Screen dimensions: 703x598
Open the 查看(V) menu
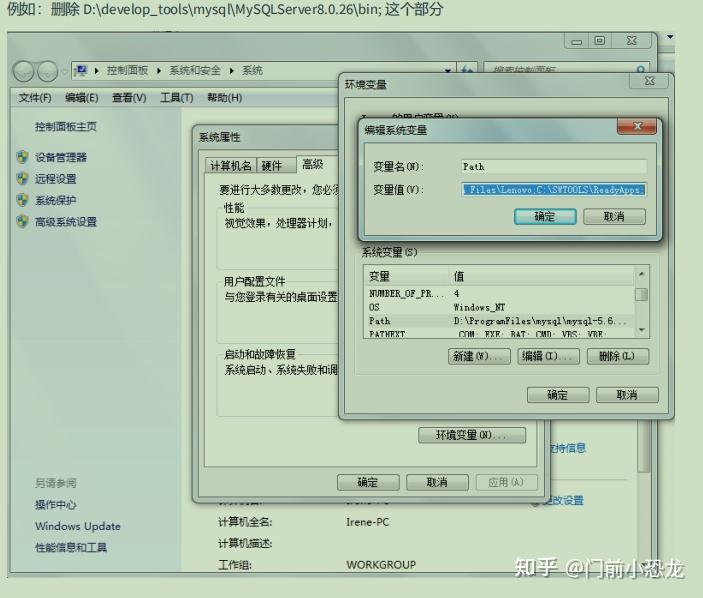tap(129, 98)
